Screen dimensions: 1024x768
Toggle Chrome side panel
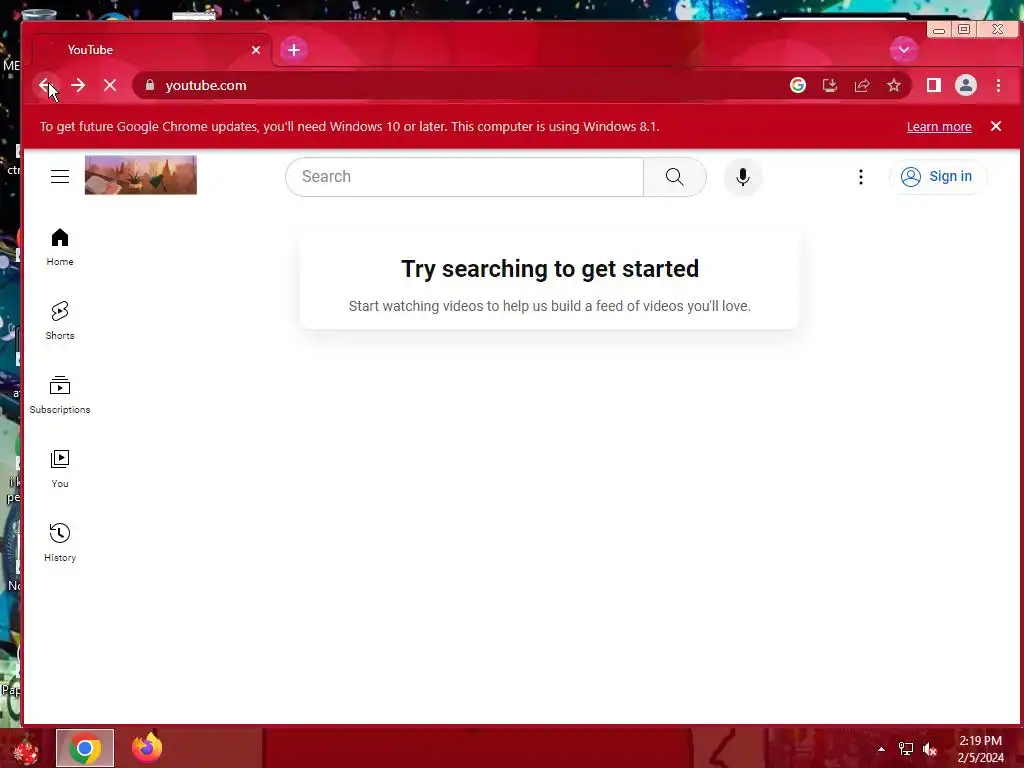click(934, 85)
